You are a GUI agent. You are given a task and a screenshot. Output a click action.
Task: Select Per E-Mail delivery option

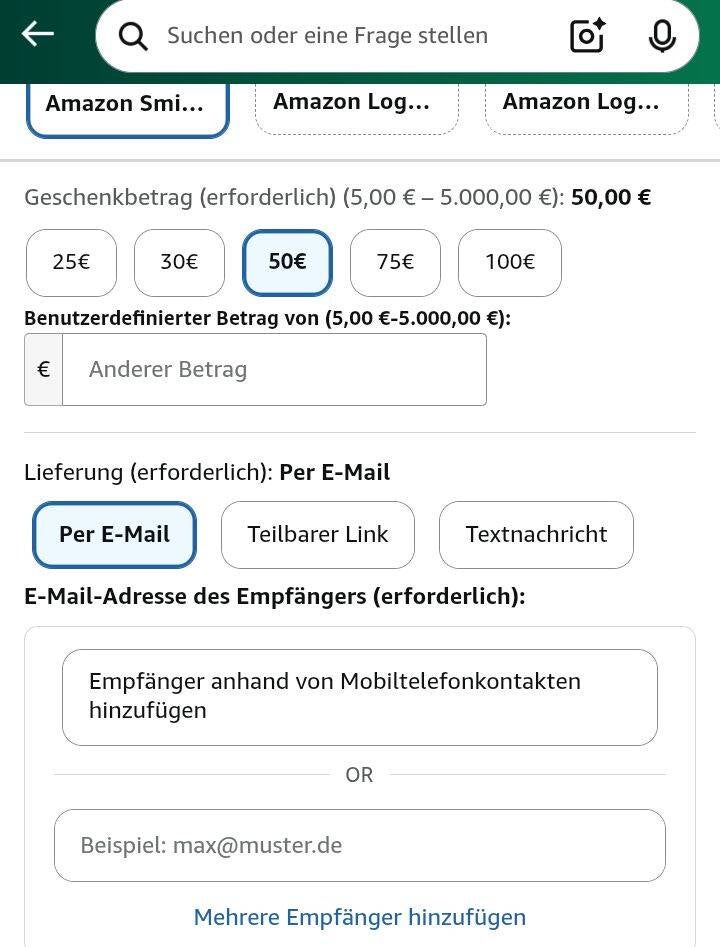coord(114,534)
